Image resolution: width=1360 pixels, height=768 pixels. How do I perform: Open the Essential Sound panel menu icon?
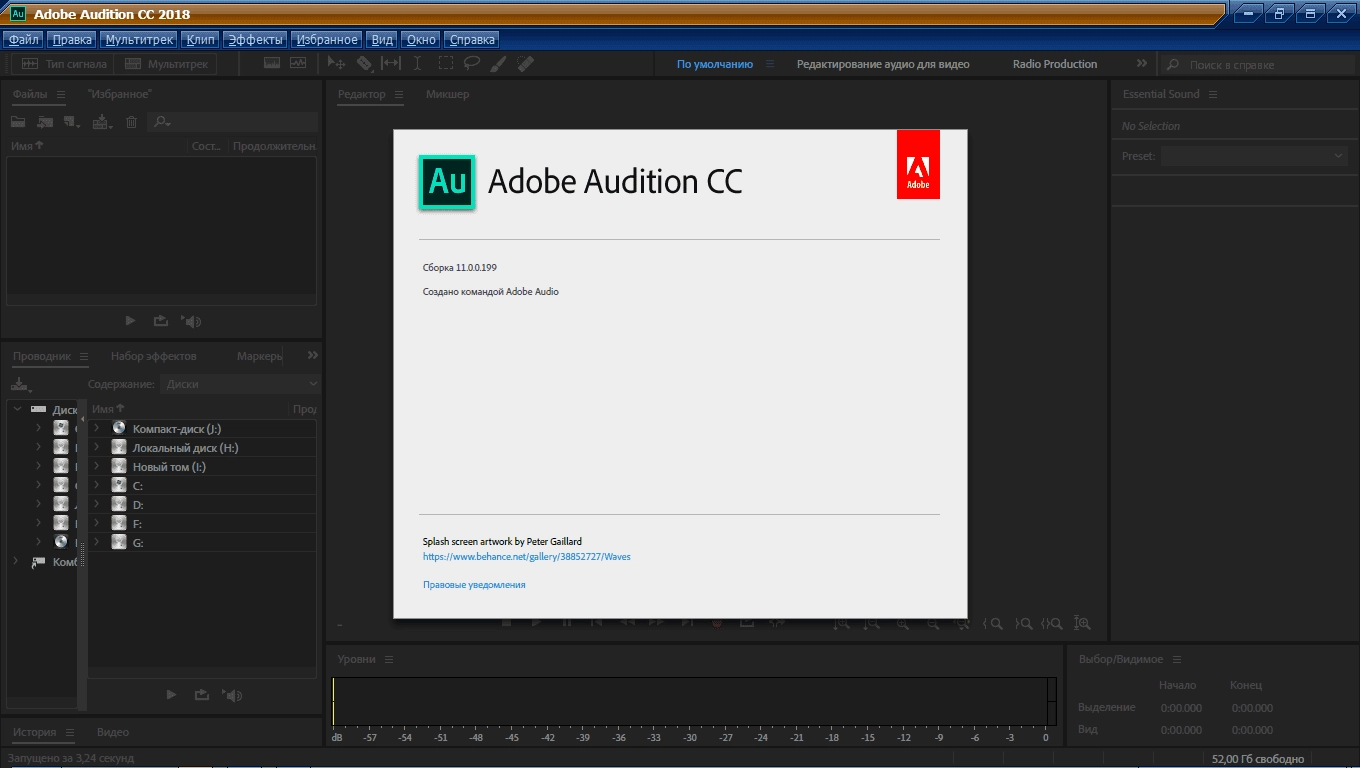(x=1213, y=94)
